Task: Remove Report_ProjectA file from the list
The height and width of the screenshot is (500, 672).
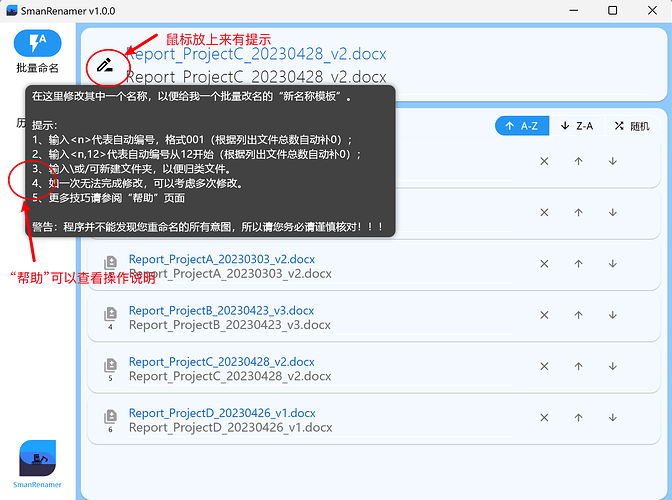Action: (544, 265)
